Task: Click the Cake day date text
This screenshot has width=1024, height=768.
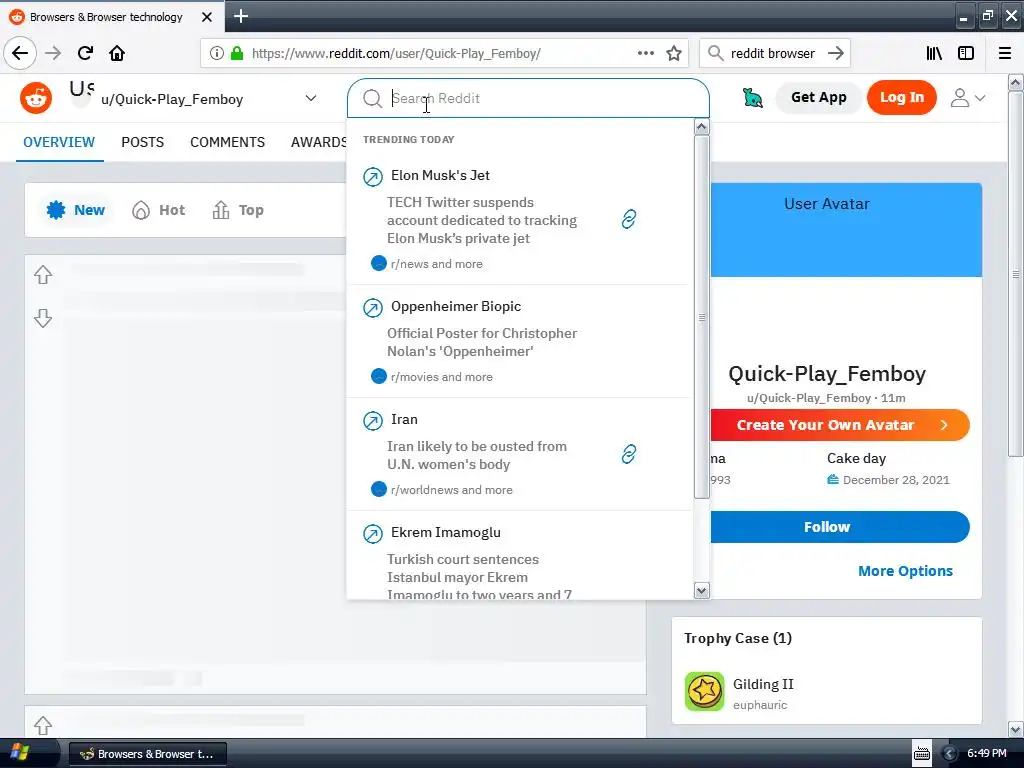Action: [896, 480]
